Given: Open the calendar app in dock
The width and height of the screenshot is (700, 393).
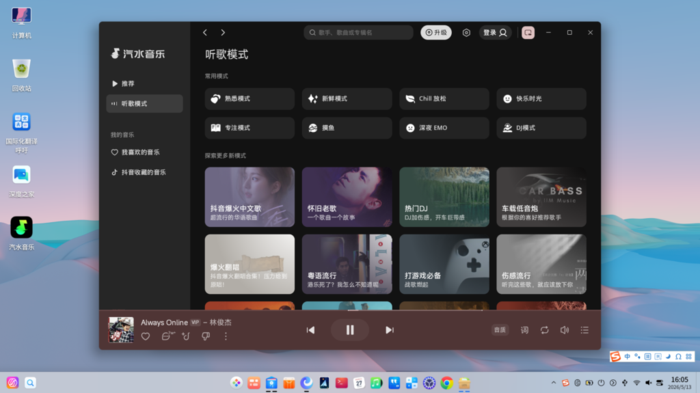Looking at the screenshot, I should pos(359,383).
